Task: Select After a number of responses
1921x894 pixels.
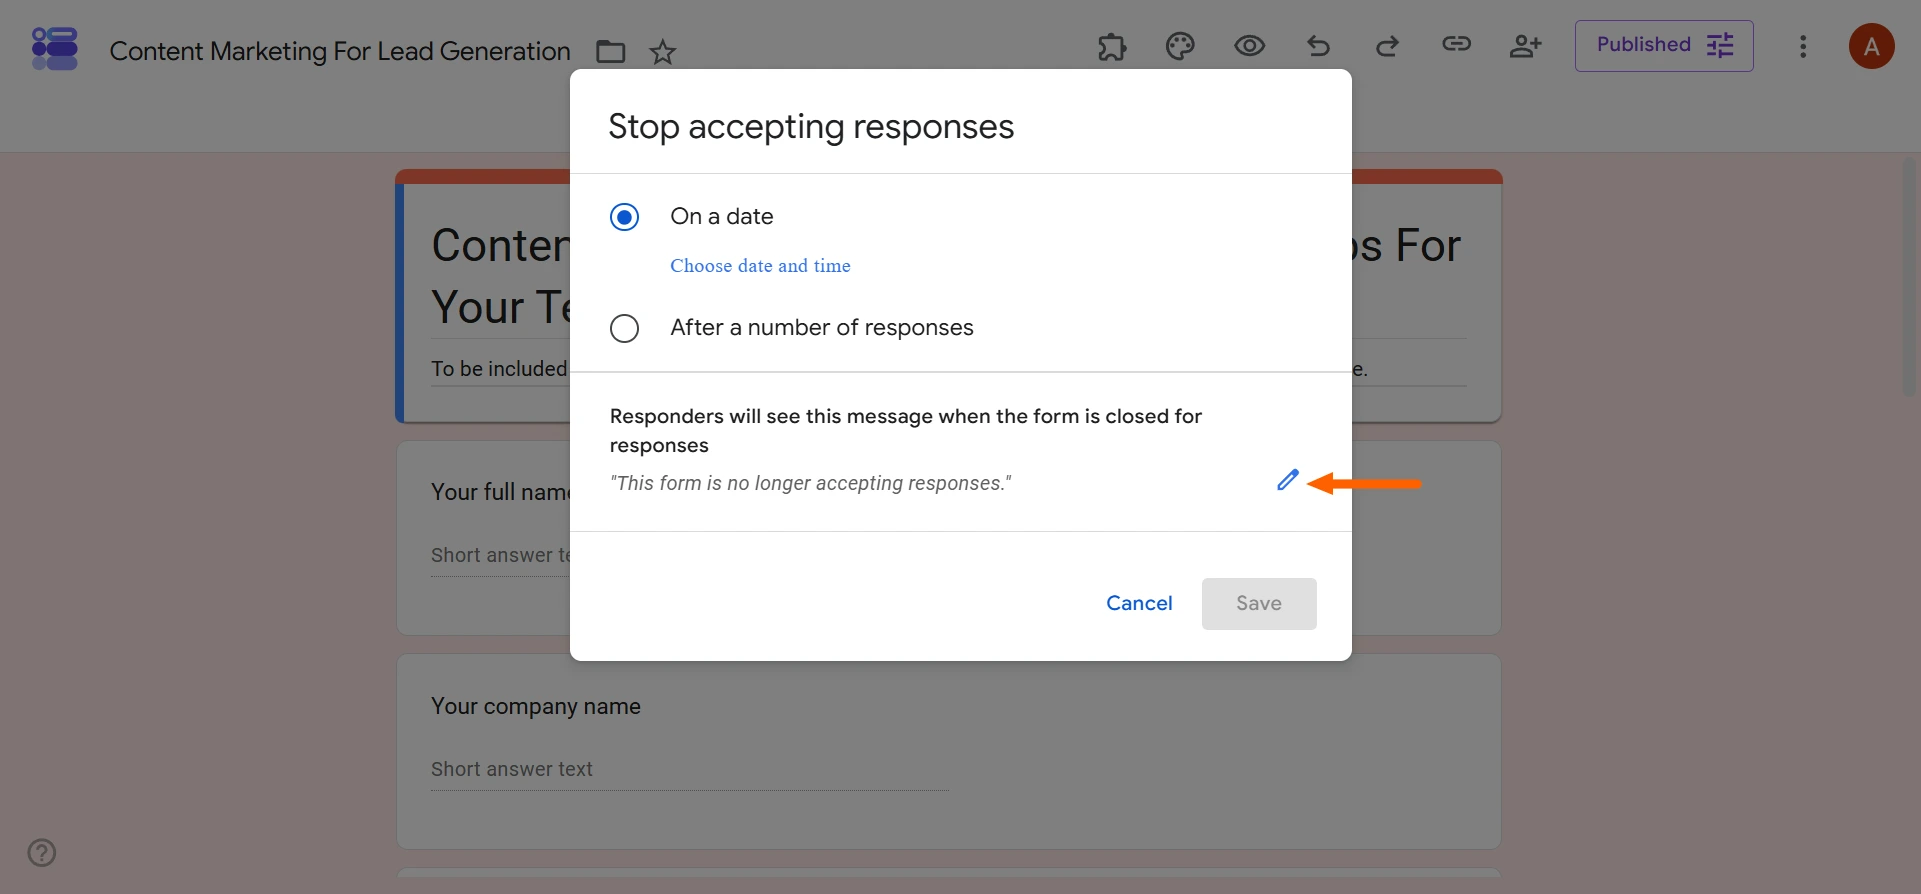Action: (625, 328)
